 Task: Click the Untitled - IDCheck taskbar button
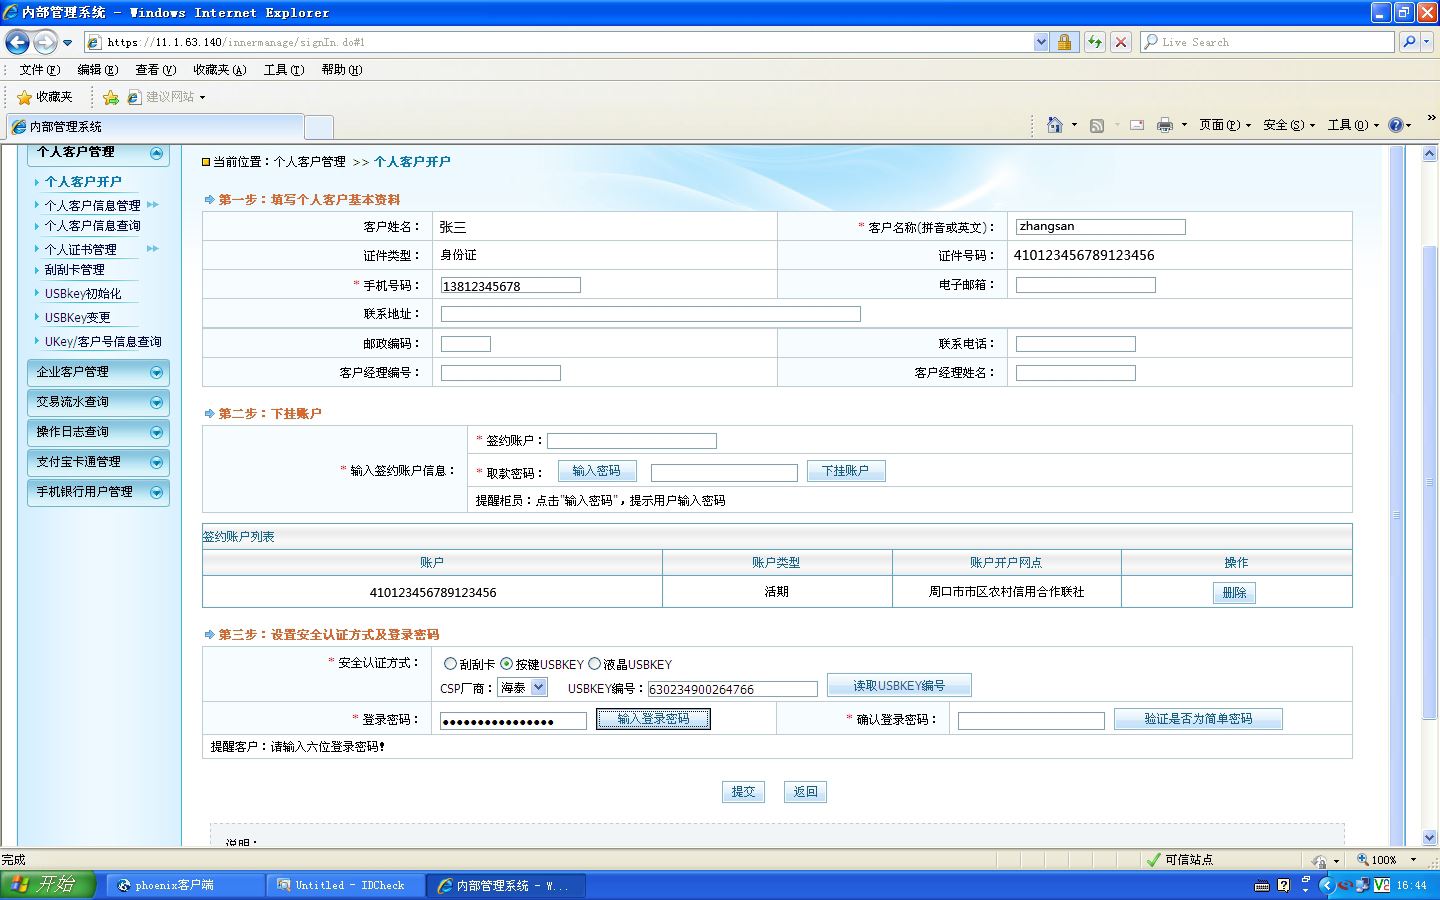[345, 886]
